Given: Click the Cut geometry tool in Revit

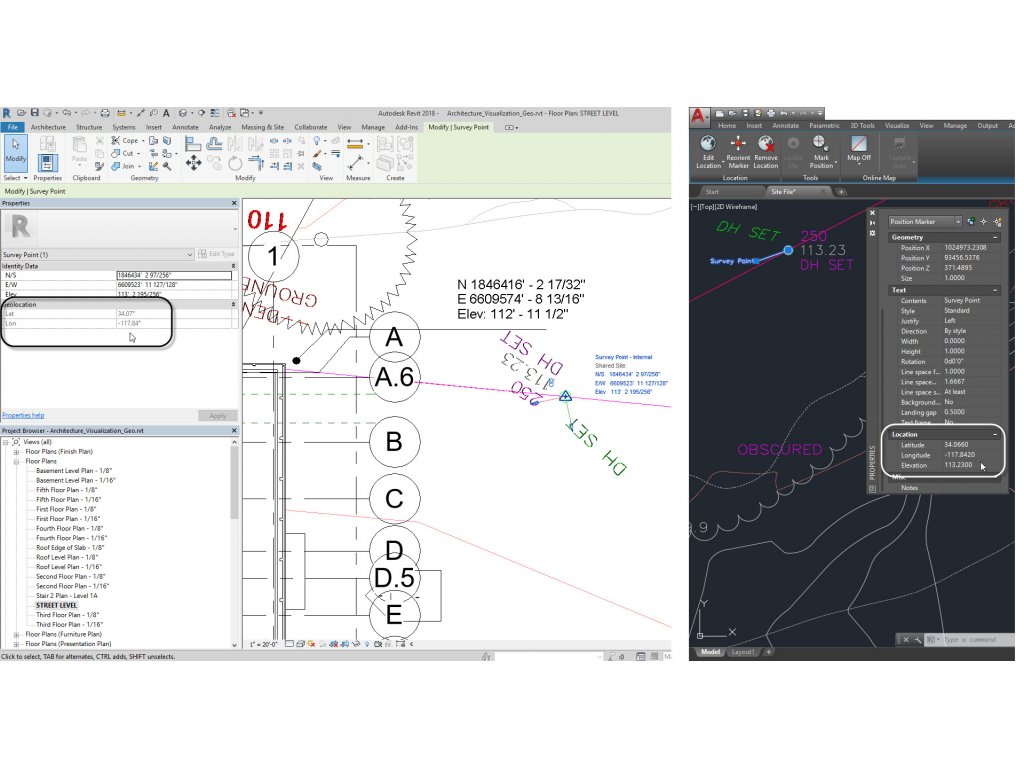Looking at the screenshot, I should point(123,153).
